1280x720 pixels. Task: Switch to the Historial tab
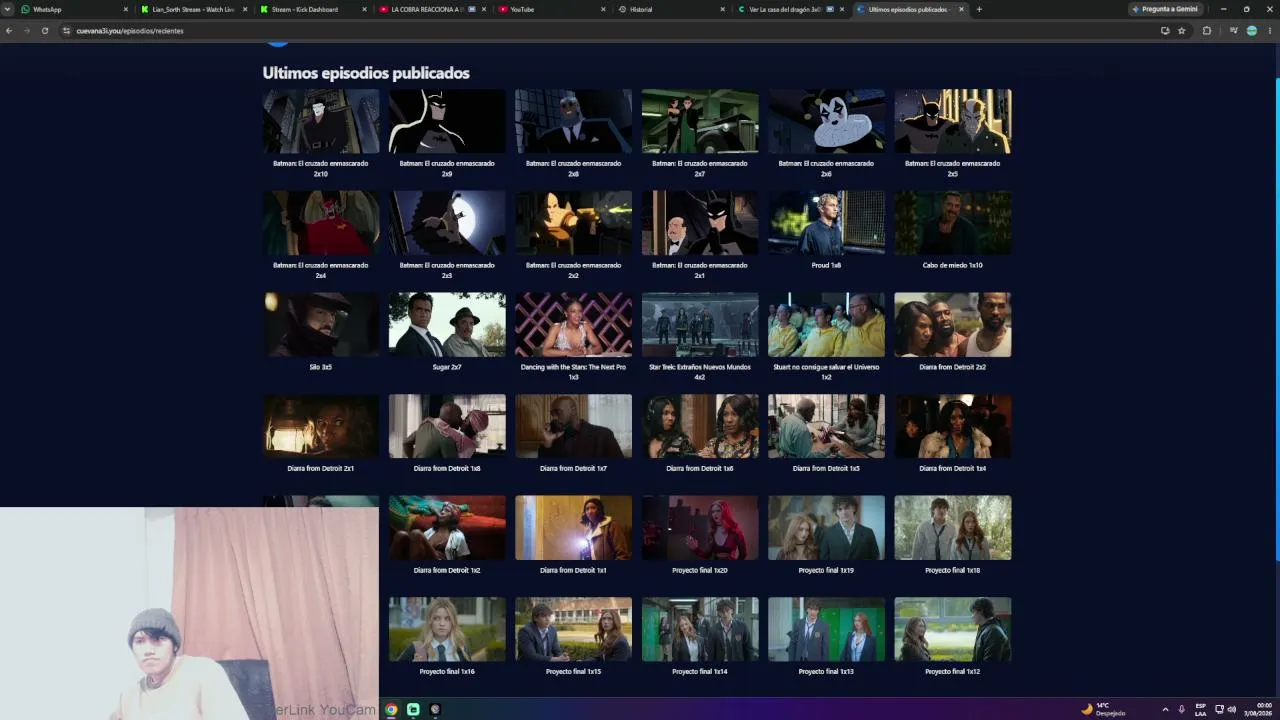point(671,9)
